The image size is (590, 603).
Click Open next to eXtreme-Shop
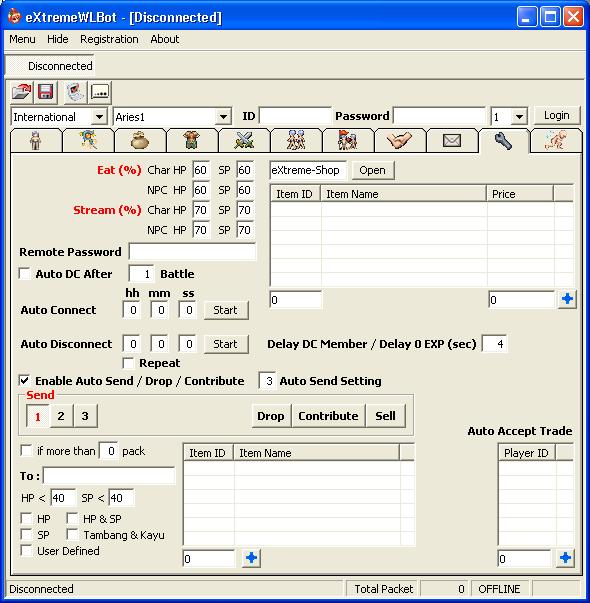tap(372, 170)
